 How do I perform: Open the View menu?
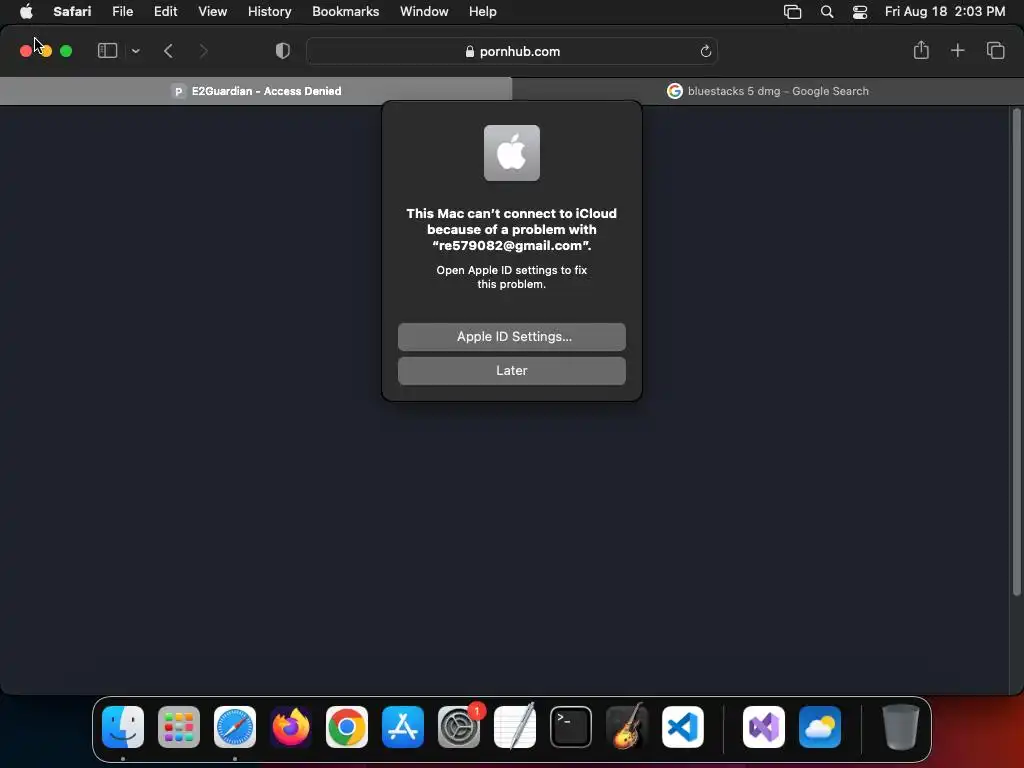tap(212, 11)
